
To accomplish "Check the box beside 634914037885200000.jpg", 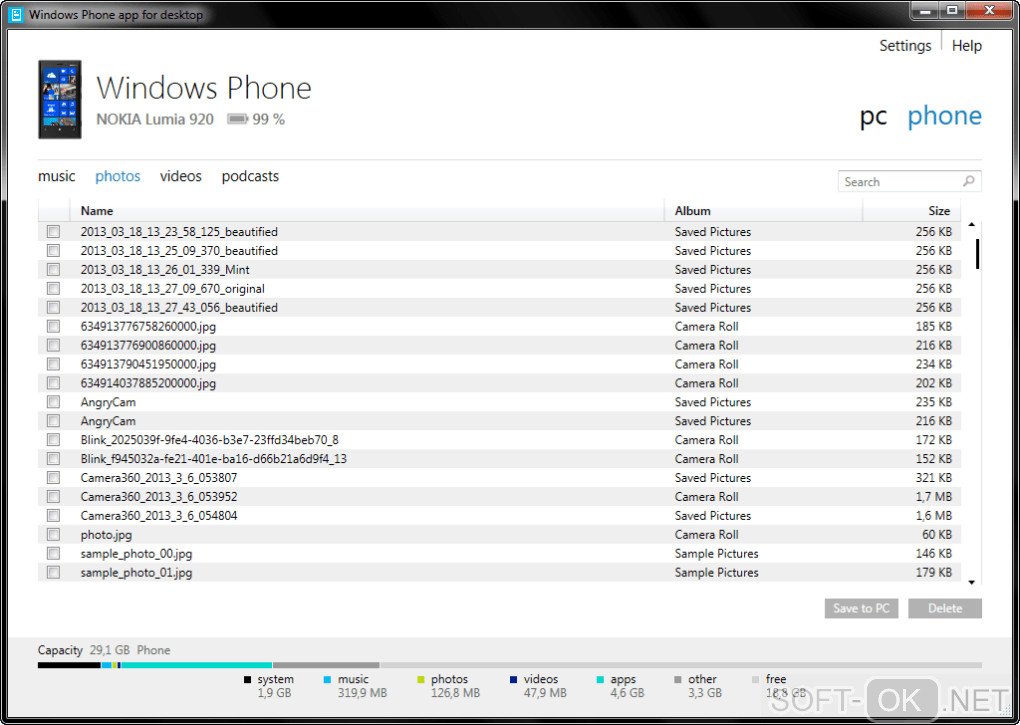I will pos(53,383).
